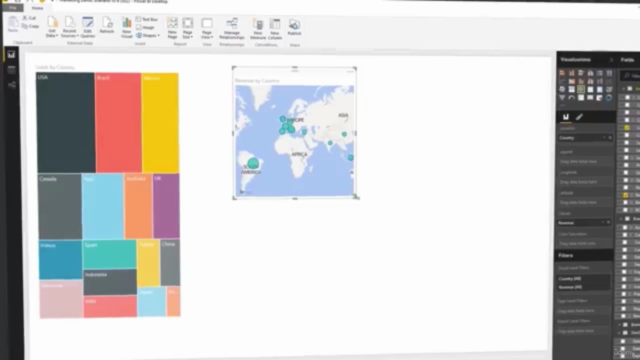Open the Country (All) filter
The width and height of the screenshot is (640, 360).
pyautogui.click(x=583, y=279)
